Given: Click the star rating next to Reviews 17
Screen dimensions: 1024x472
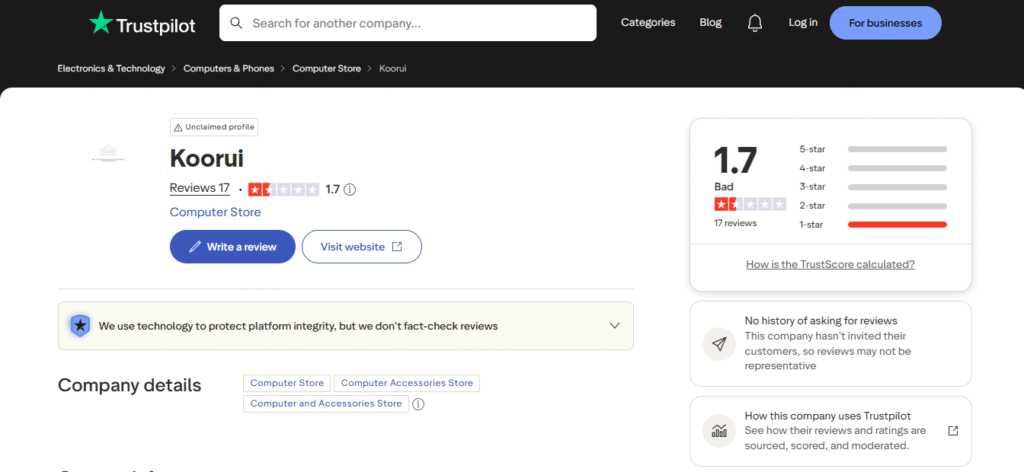Looking at the screenshot, I should 284,189.
